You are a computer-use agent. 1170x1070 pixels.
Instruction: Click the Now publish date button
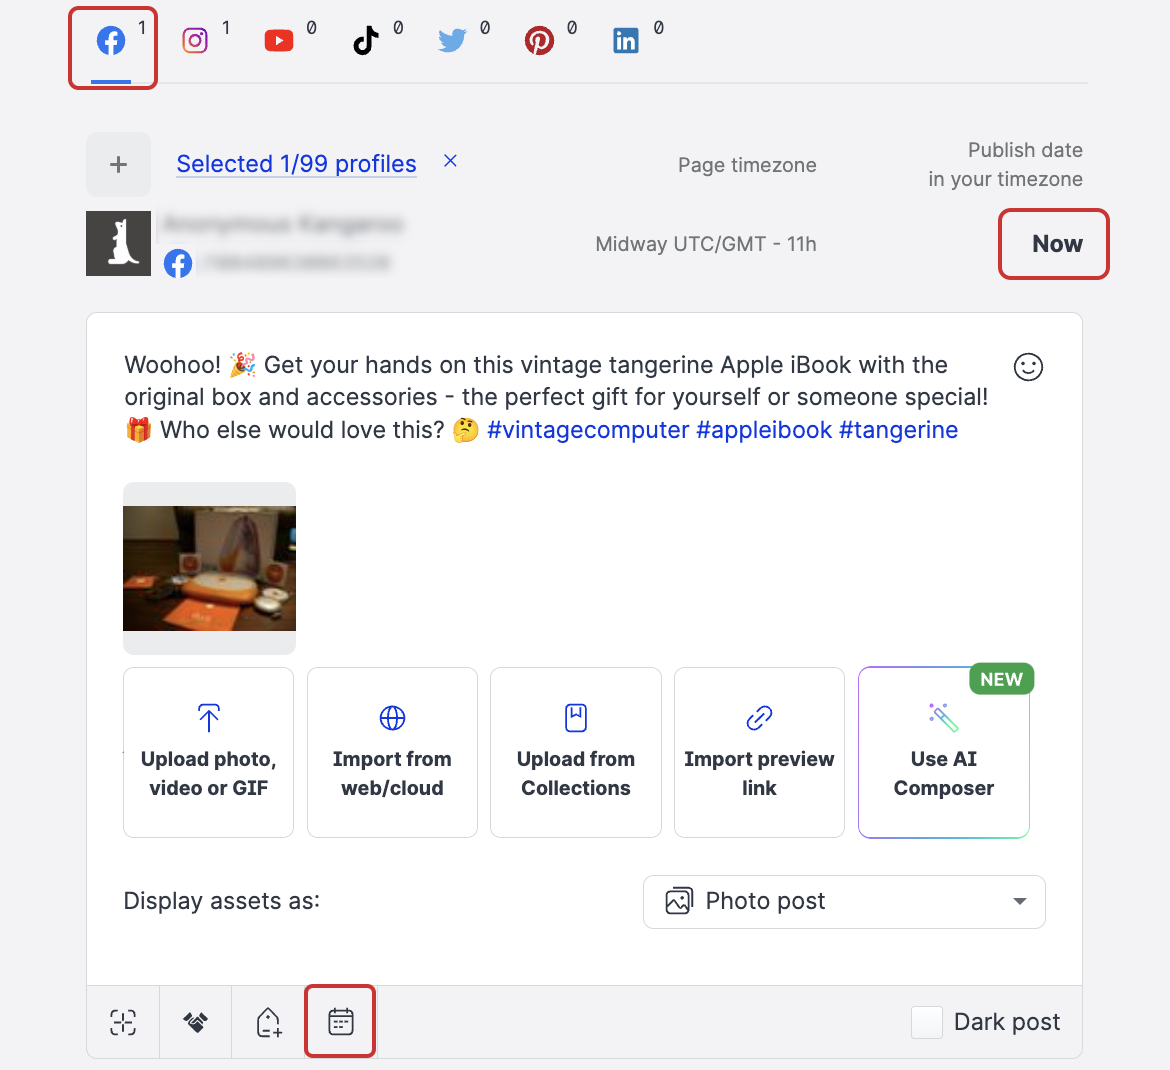pyautogui.click(x=1055, y=244)
